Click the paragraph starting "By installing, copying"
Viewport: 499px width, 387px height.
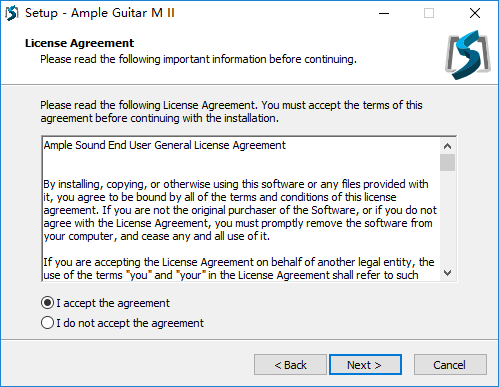240,210
